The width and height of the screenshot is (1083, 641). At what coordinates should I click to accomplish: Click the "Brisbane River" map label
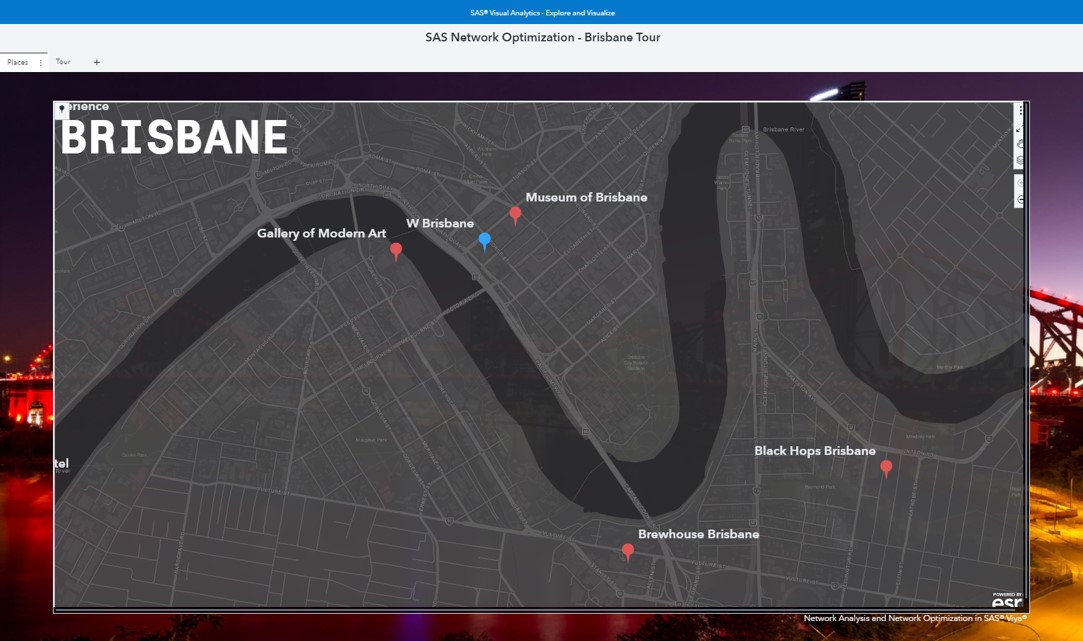(x=783, y=129)
